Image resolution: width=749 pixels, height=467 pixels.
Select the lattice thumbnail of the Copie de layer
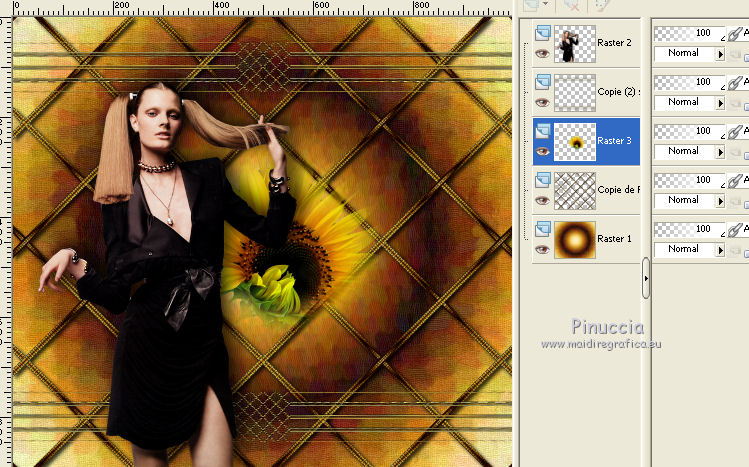pos(575,191)
